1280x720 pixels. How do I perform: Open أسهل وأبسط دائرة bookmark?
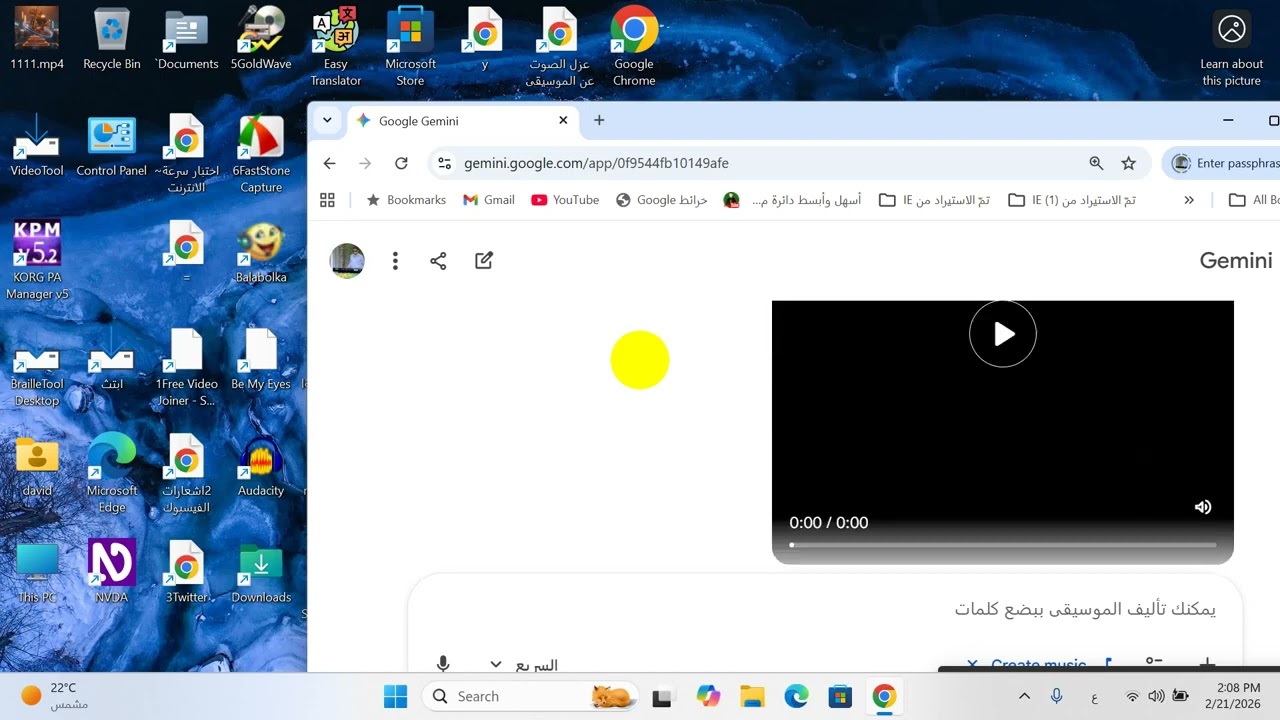point(793,200)
